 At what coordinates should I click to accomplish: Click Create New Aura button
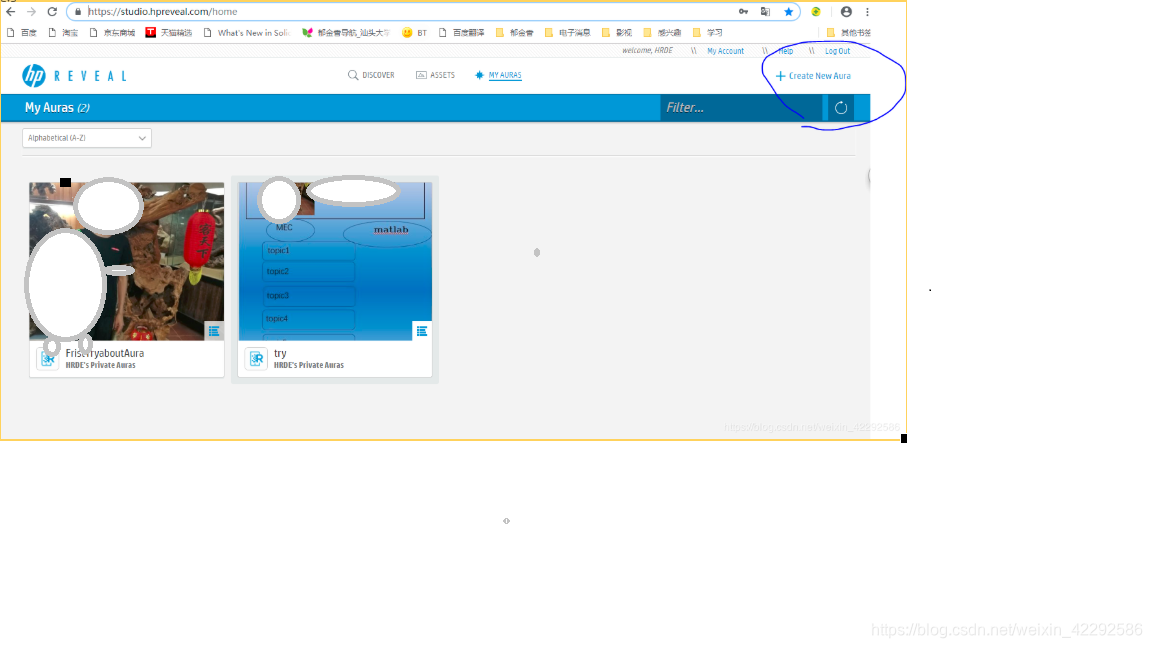813,76
